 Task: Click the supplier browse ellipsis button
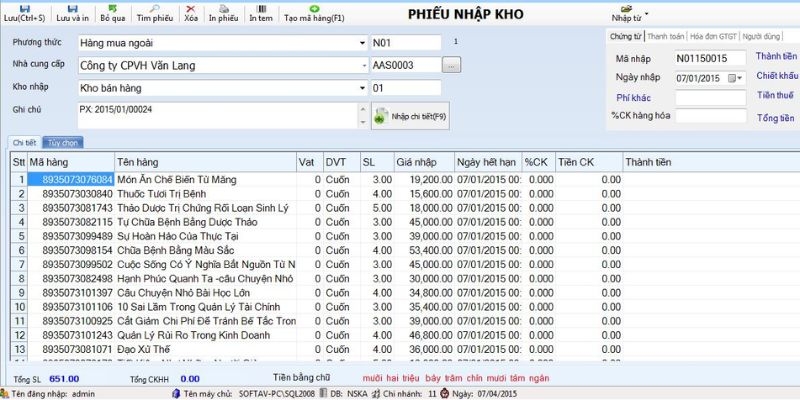click(452, 65)
